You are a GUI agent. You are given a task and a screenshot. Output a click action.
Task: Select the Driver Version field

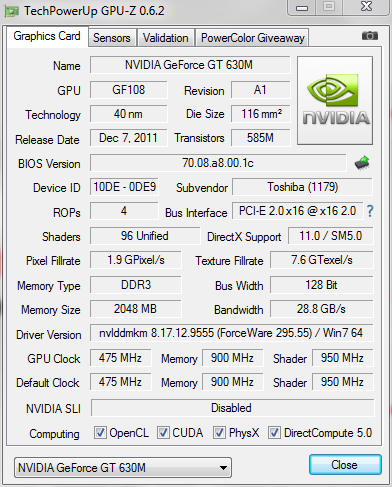[231, 333]
